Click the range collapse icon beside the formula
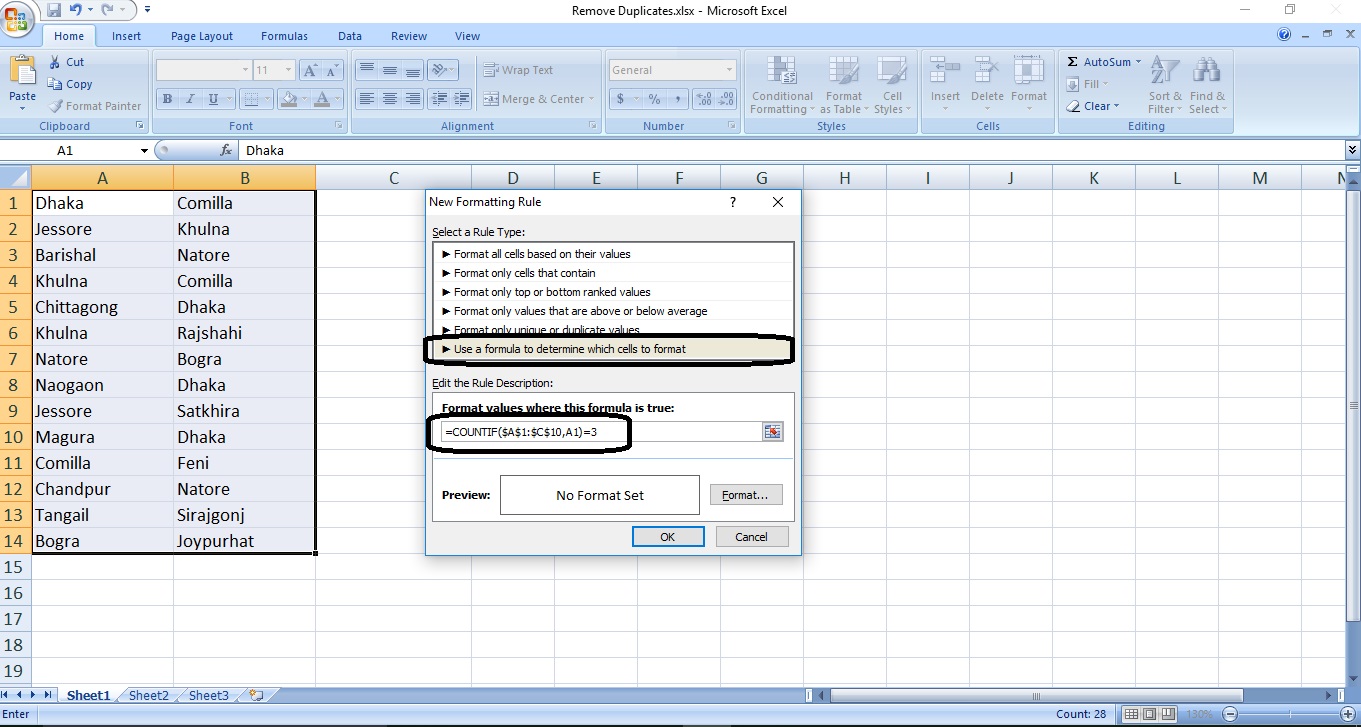1361x727 pixels. tap(772, 431)
